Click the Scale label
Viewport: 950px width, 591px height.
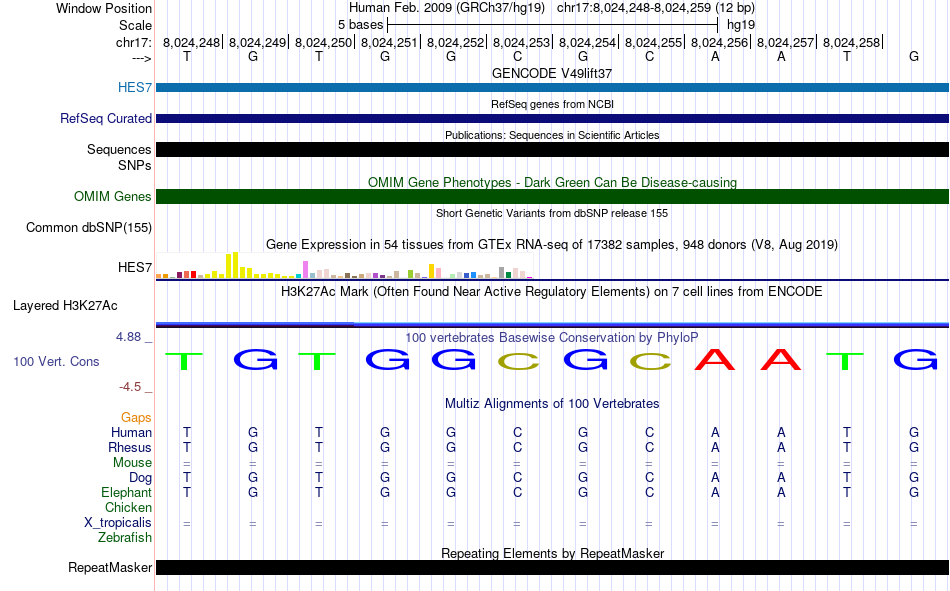(x=135, y=25)
